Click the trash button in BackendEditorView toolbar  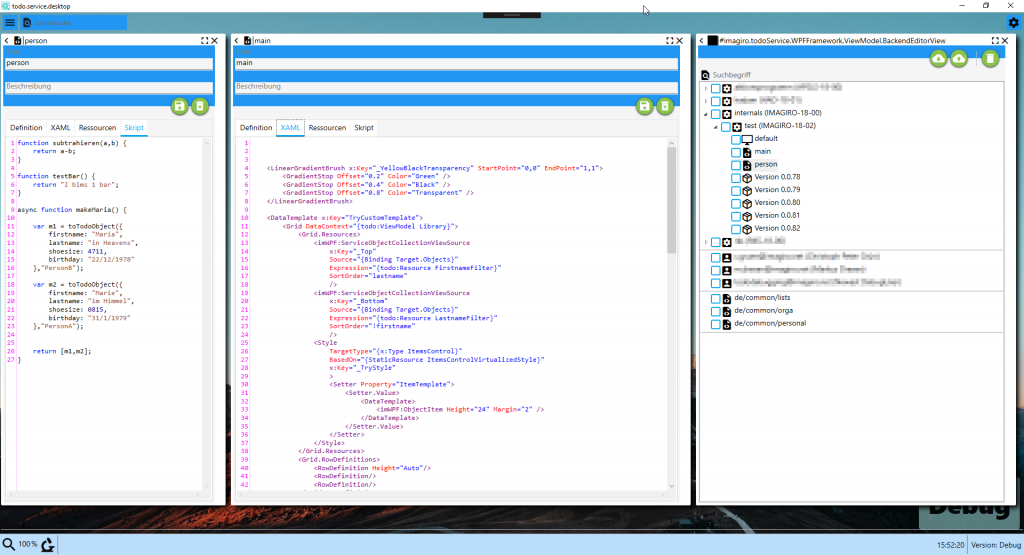pos(990,59)
